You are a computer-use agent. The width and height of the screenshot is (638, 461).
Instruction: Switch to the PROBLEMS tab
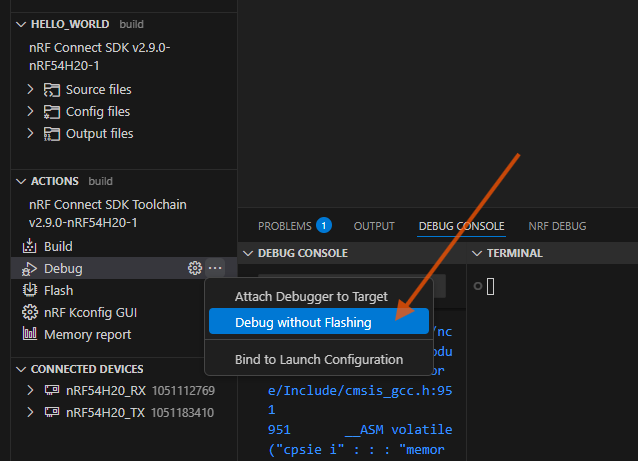click(284, 226)
